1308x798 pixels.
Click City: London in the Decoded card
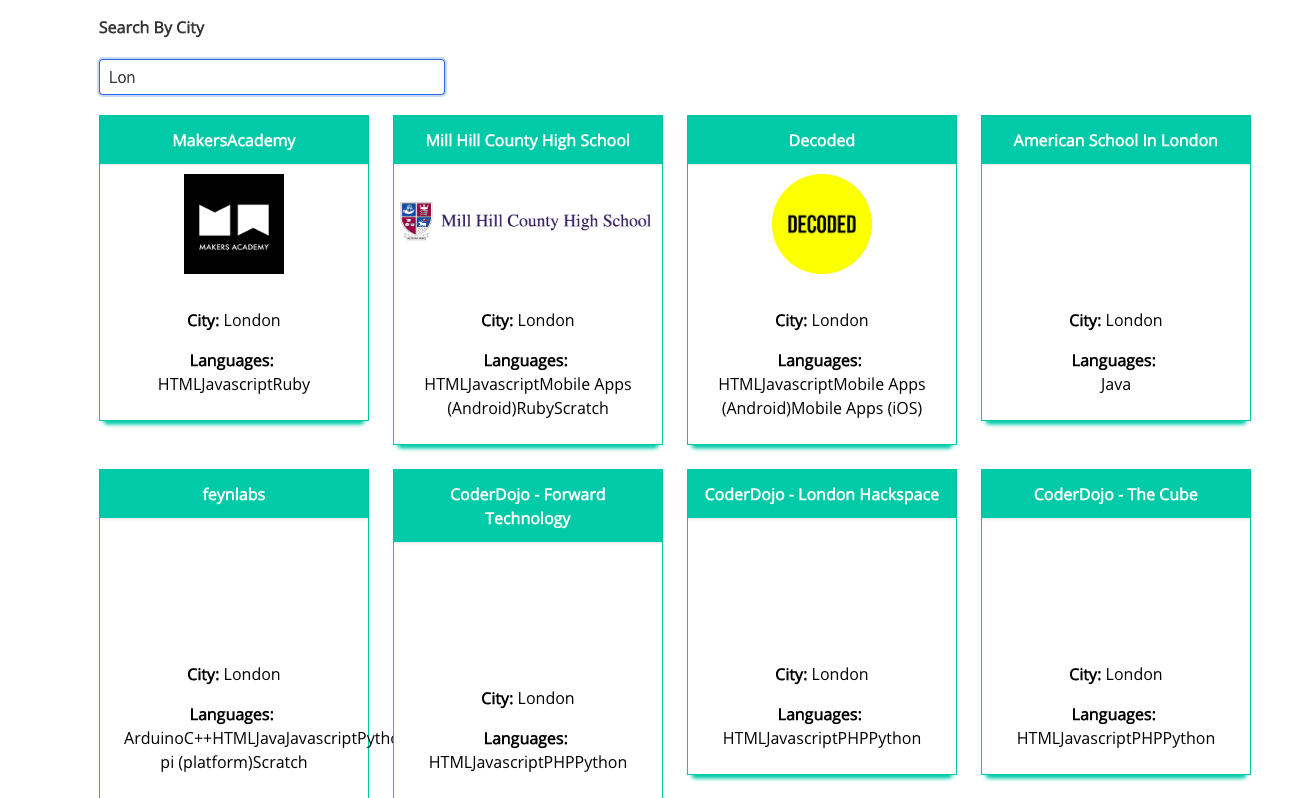(x=822, y=320)
